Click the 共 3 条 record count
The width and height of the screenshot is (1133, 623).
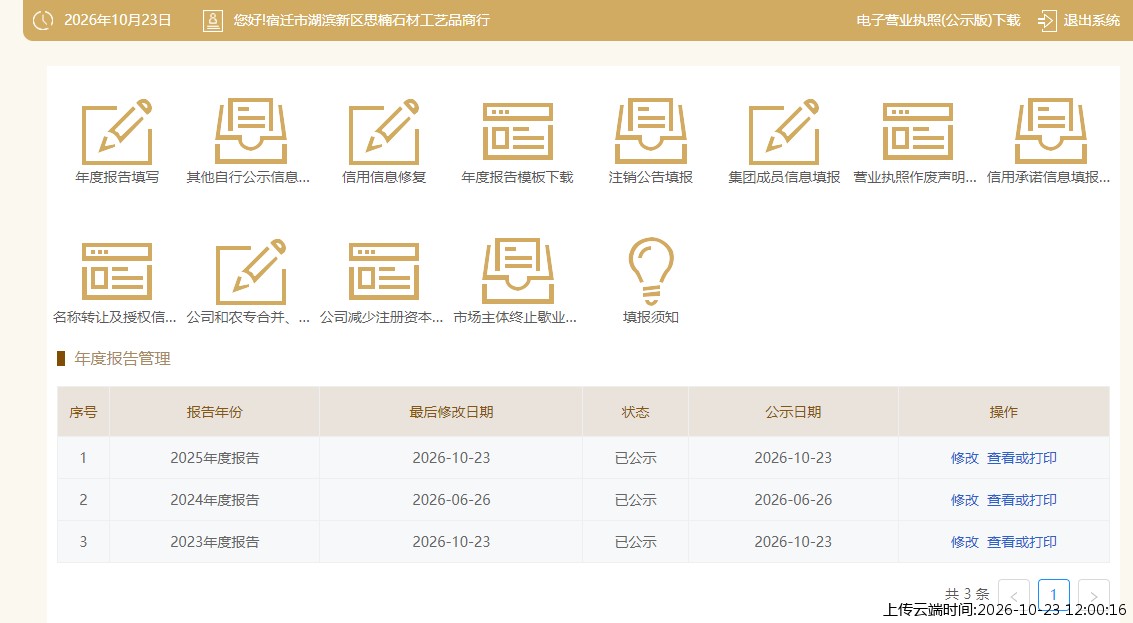[967, 594]
